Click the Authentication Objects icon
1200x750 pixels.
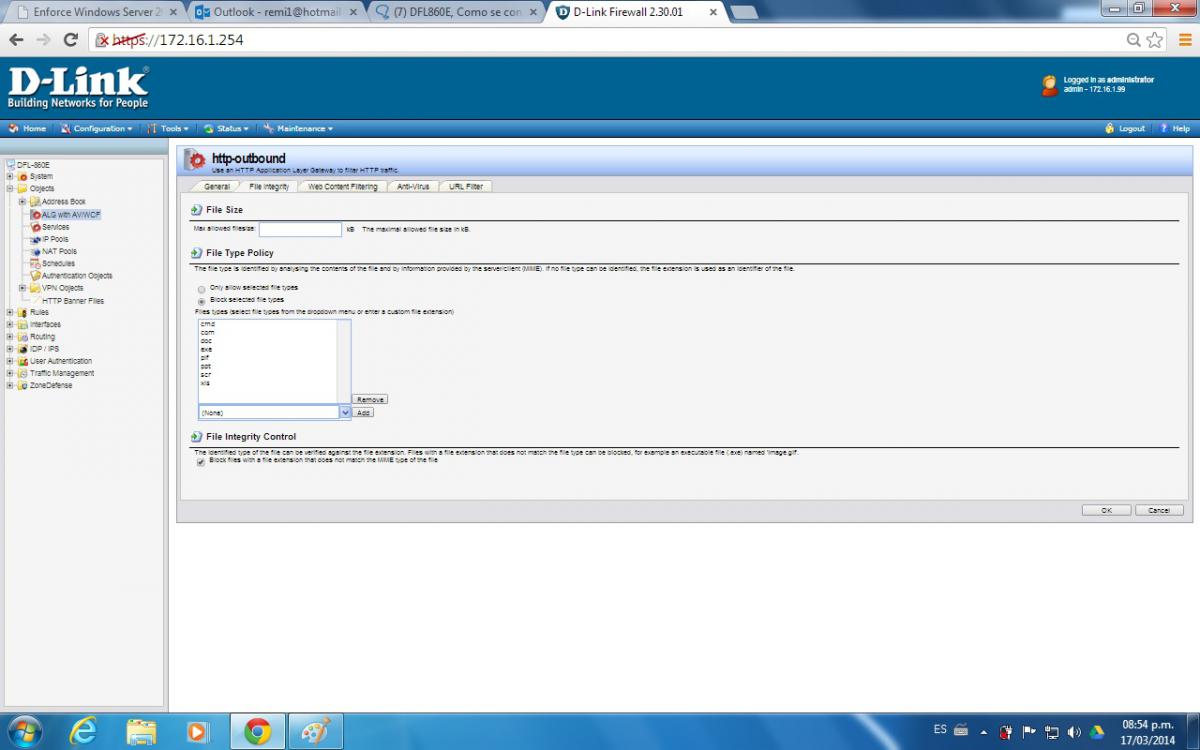35,276
